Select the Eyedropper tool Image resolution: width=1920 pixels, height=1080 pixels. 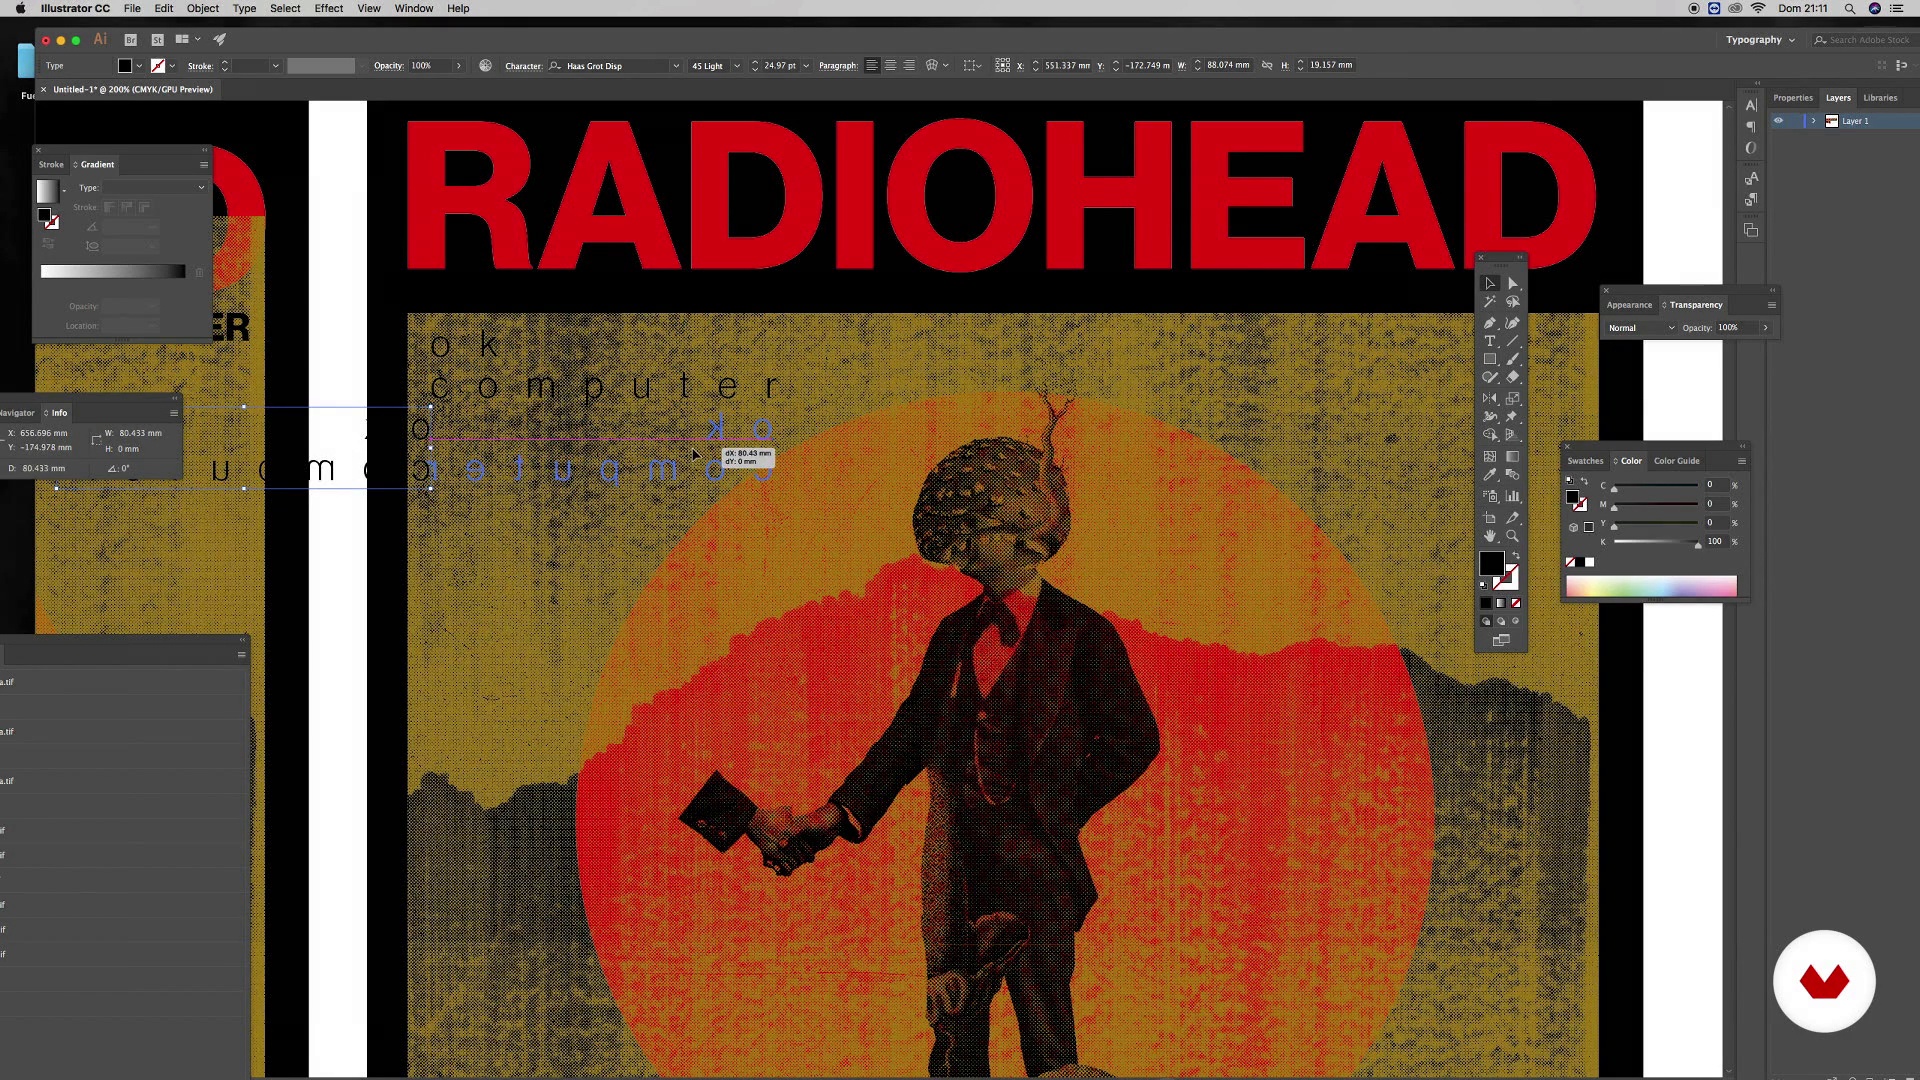pyautogui.click(x=1490, y=475)
